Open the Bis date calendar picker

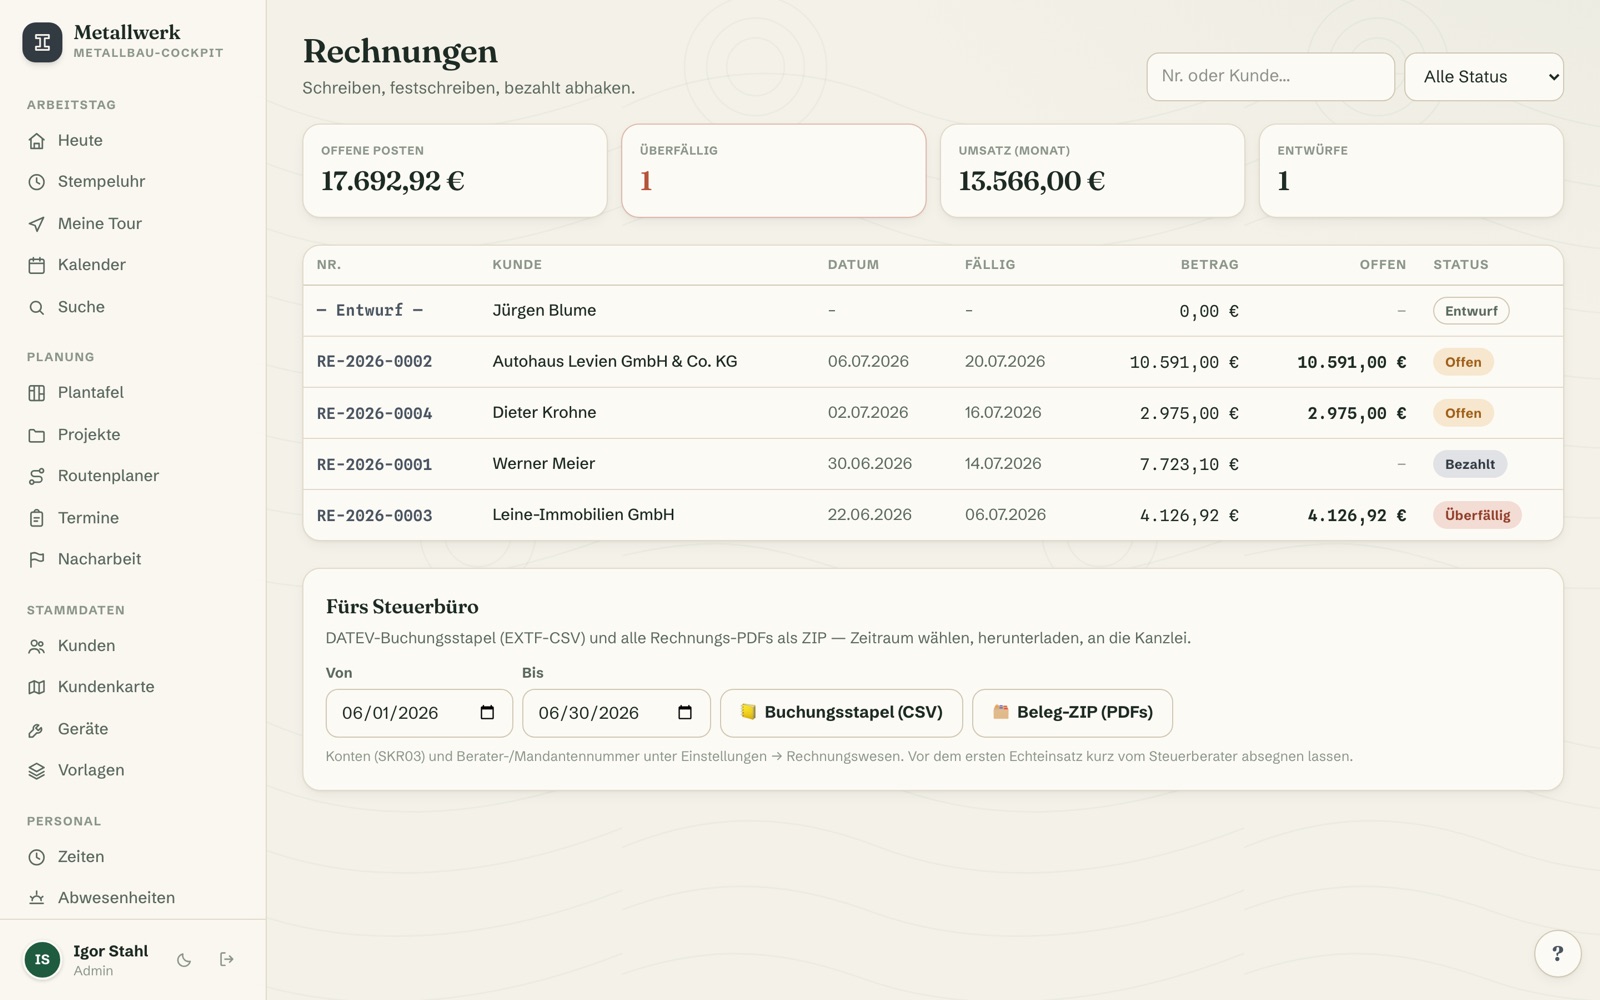685,713
